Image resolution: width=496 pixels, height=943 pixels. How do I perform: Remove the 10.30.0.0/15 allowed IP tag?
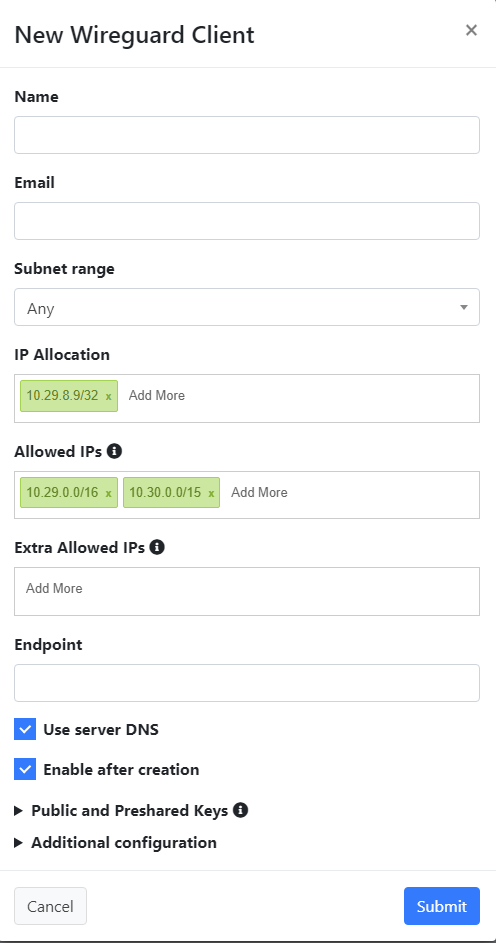click(x=211, y=493)
